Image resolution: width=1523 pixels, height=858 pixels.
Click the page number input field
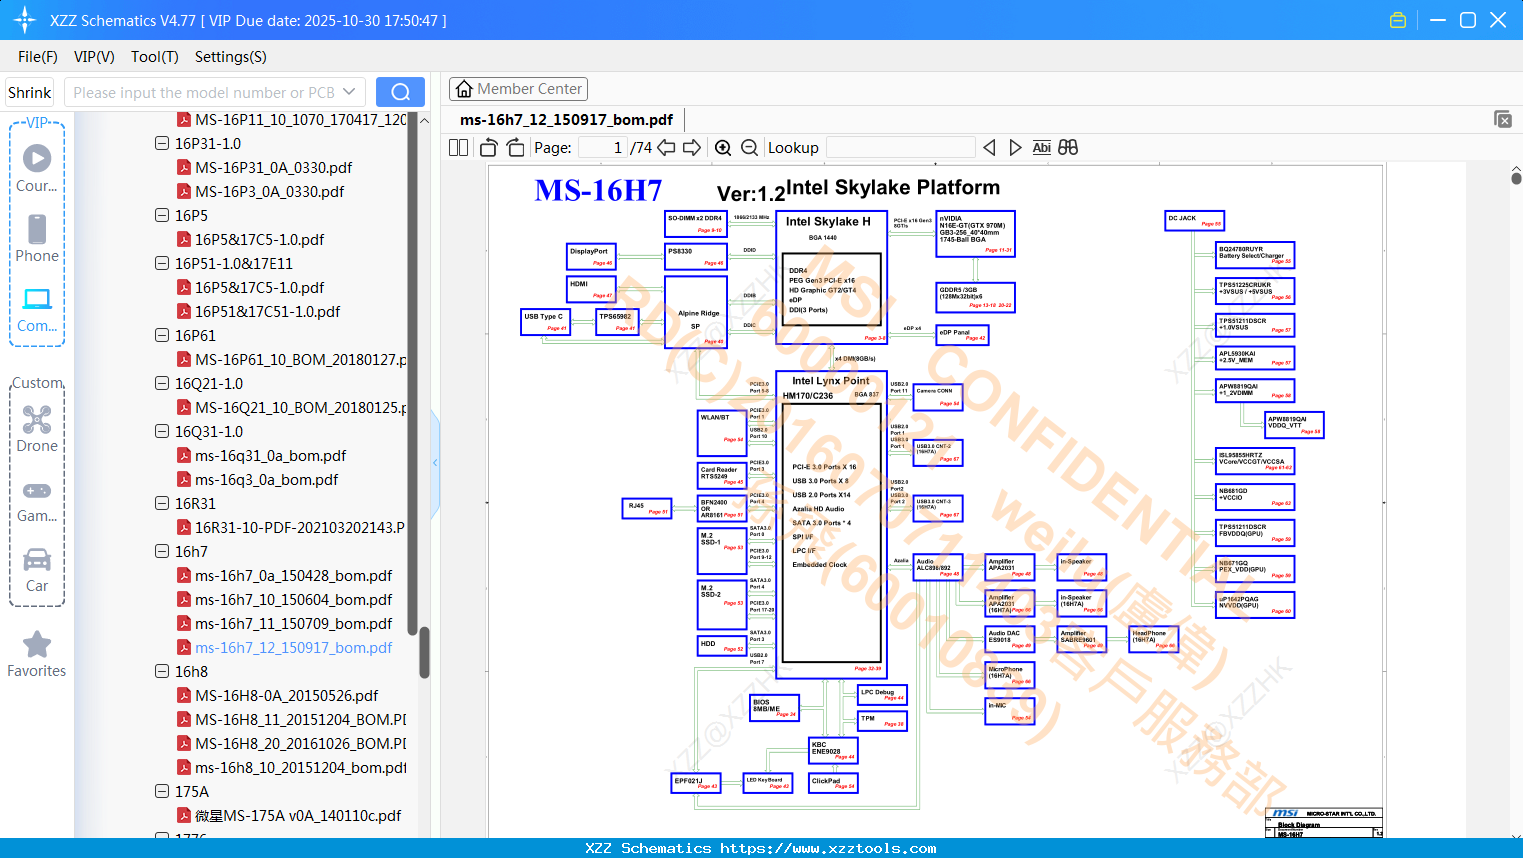click(x=601, y=147)
